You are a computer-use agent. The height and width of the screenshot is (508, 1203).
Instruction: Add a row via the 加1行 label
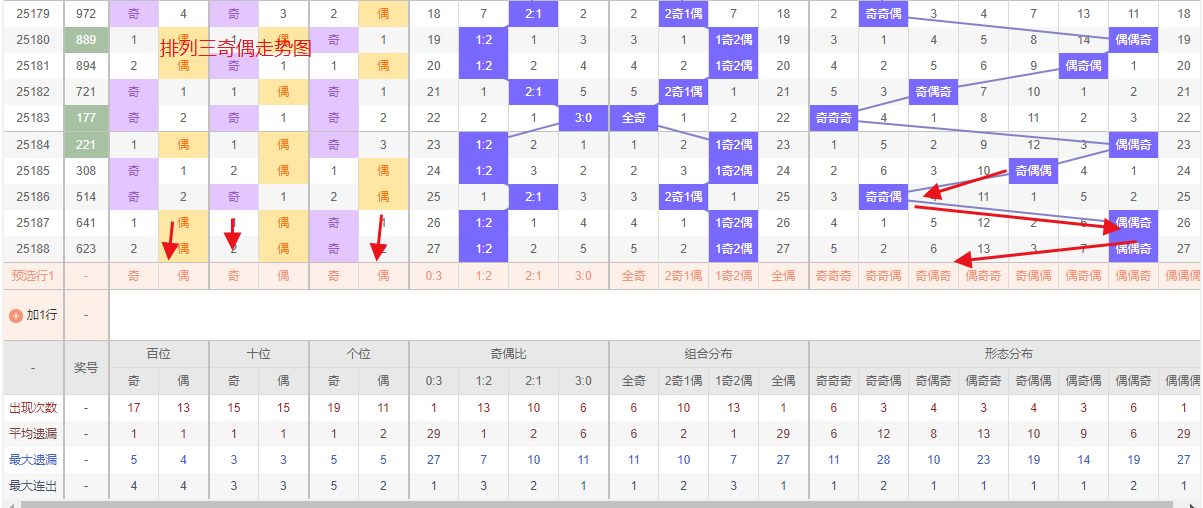point(42,315)
